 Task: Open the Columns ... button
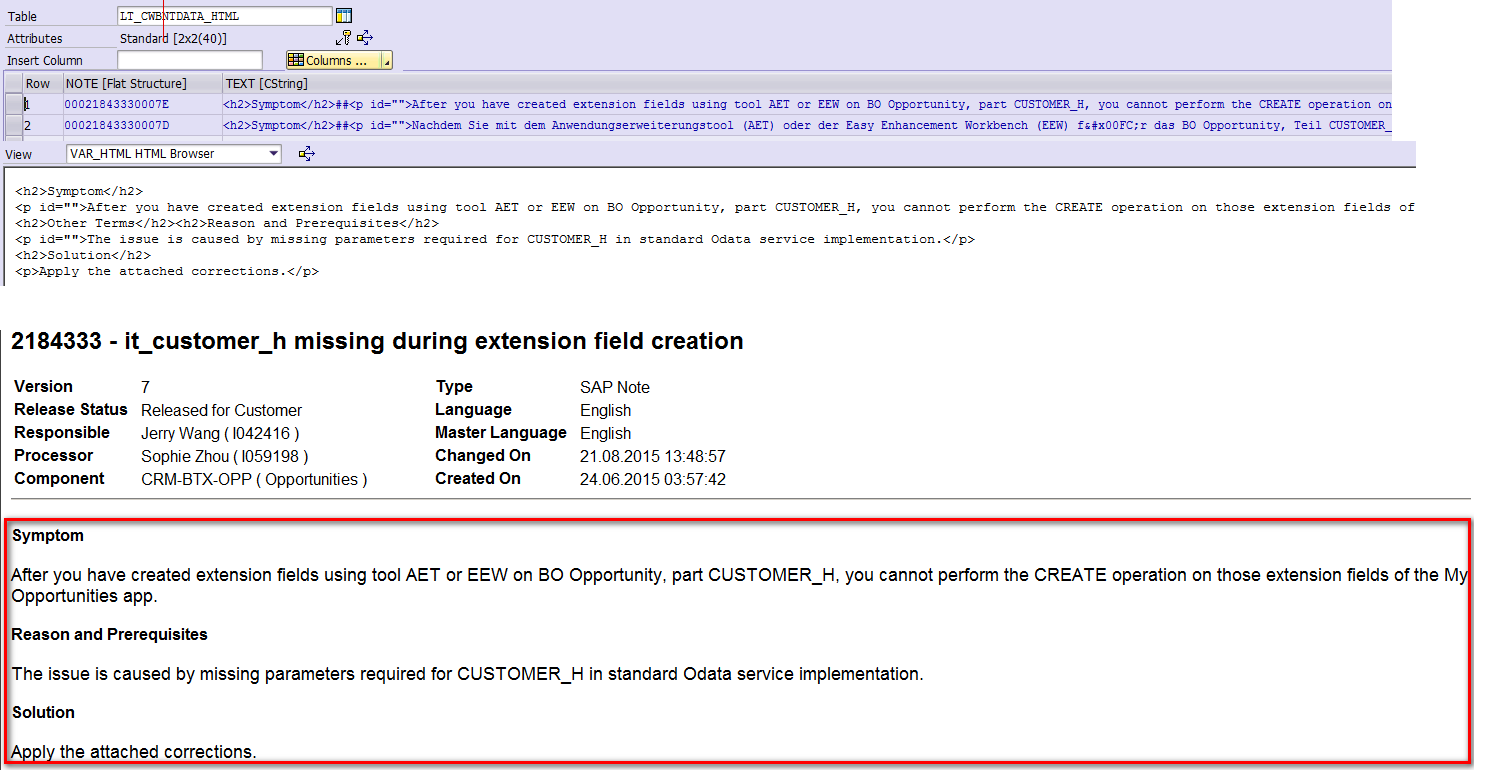[333, 61]
